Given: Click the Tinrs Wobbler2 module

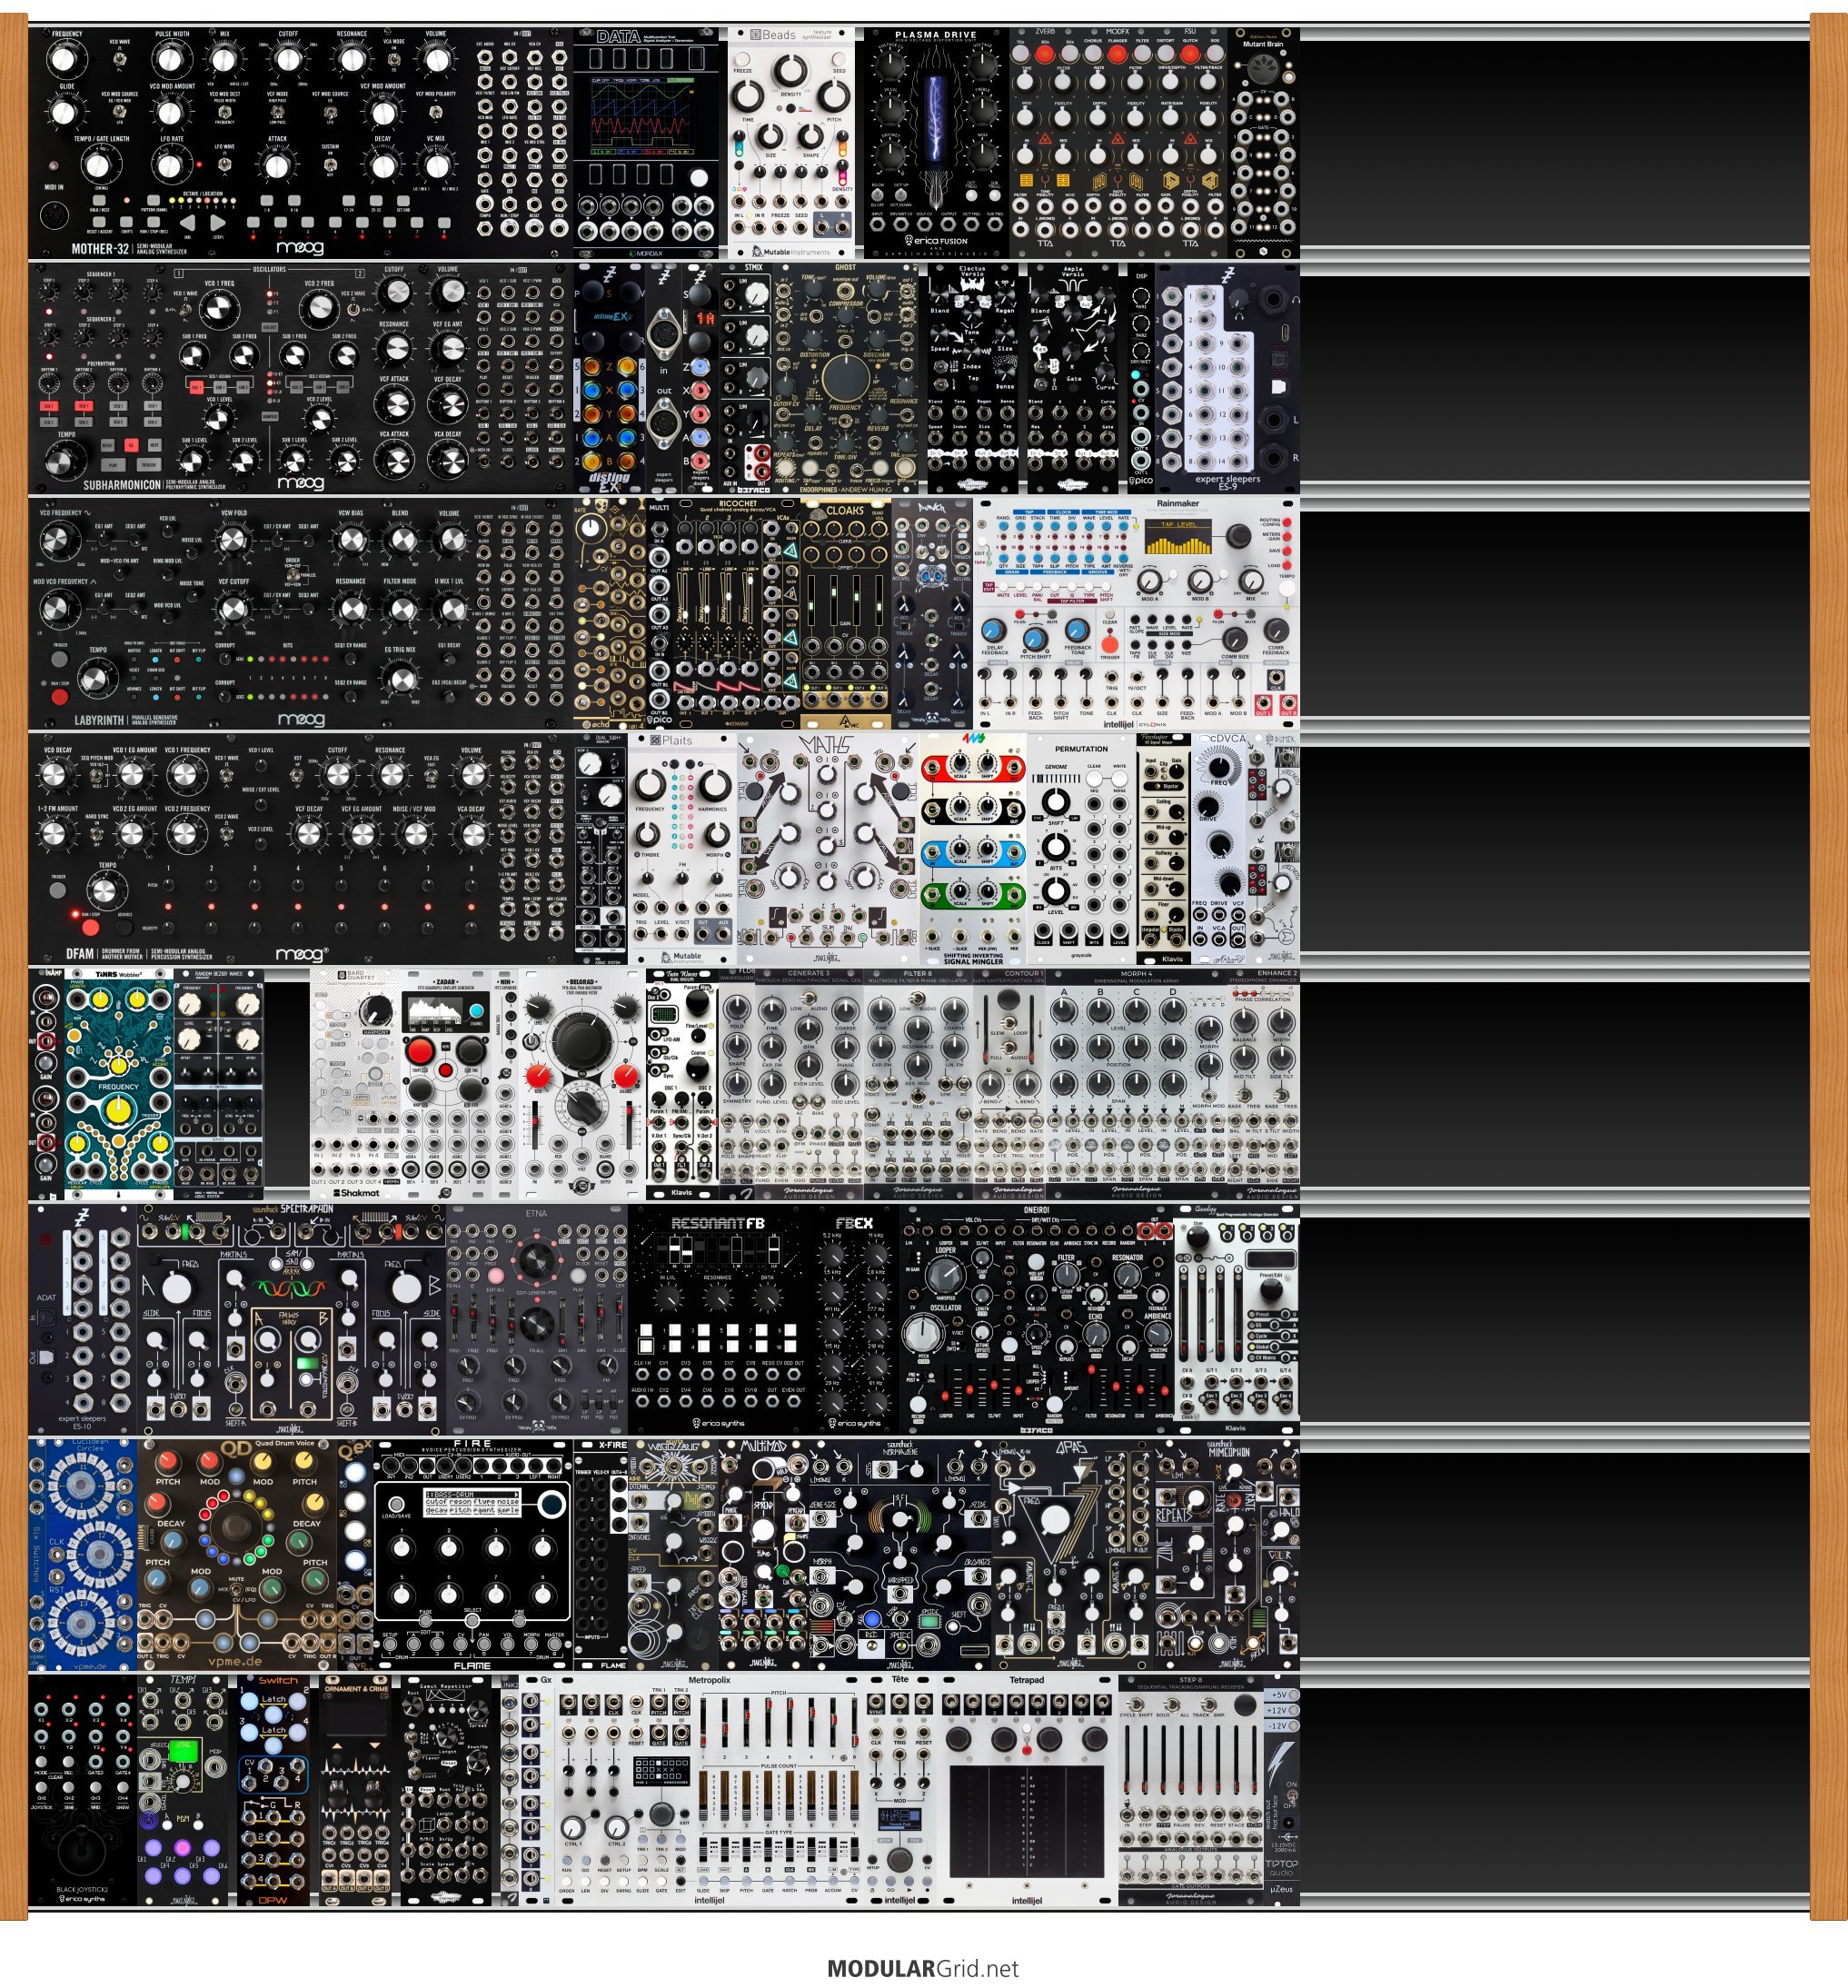Looking at the screenshot, I should 119,1084.
